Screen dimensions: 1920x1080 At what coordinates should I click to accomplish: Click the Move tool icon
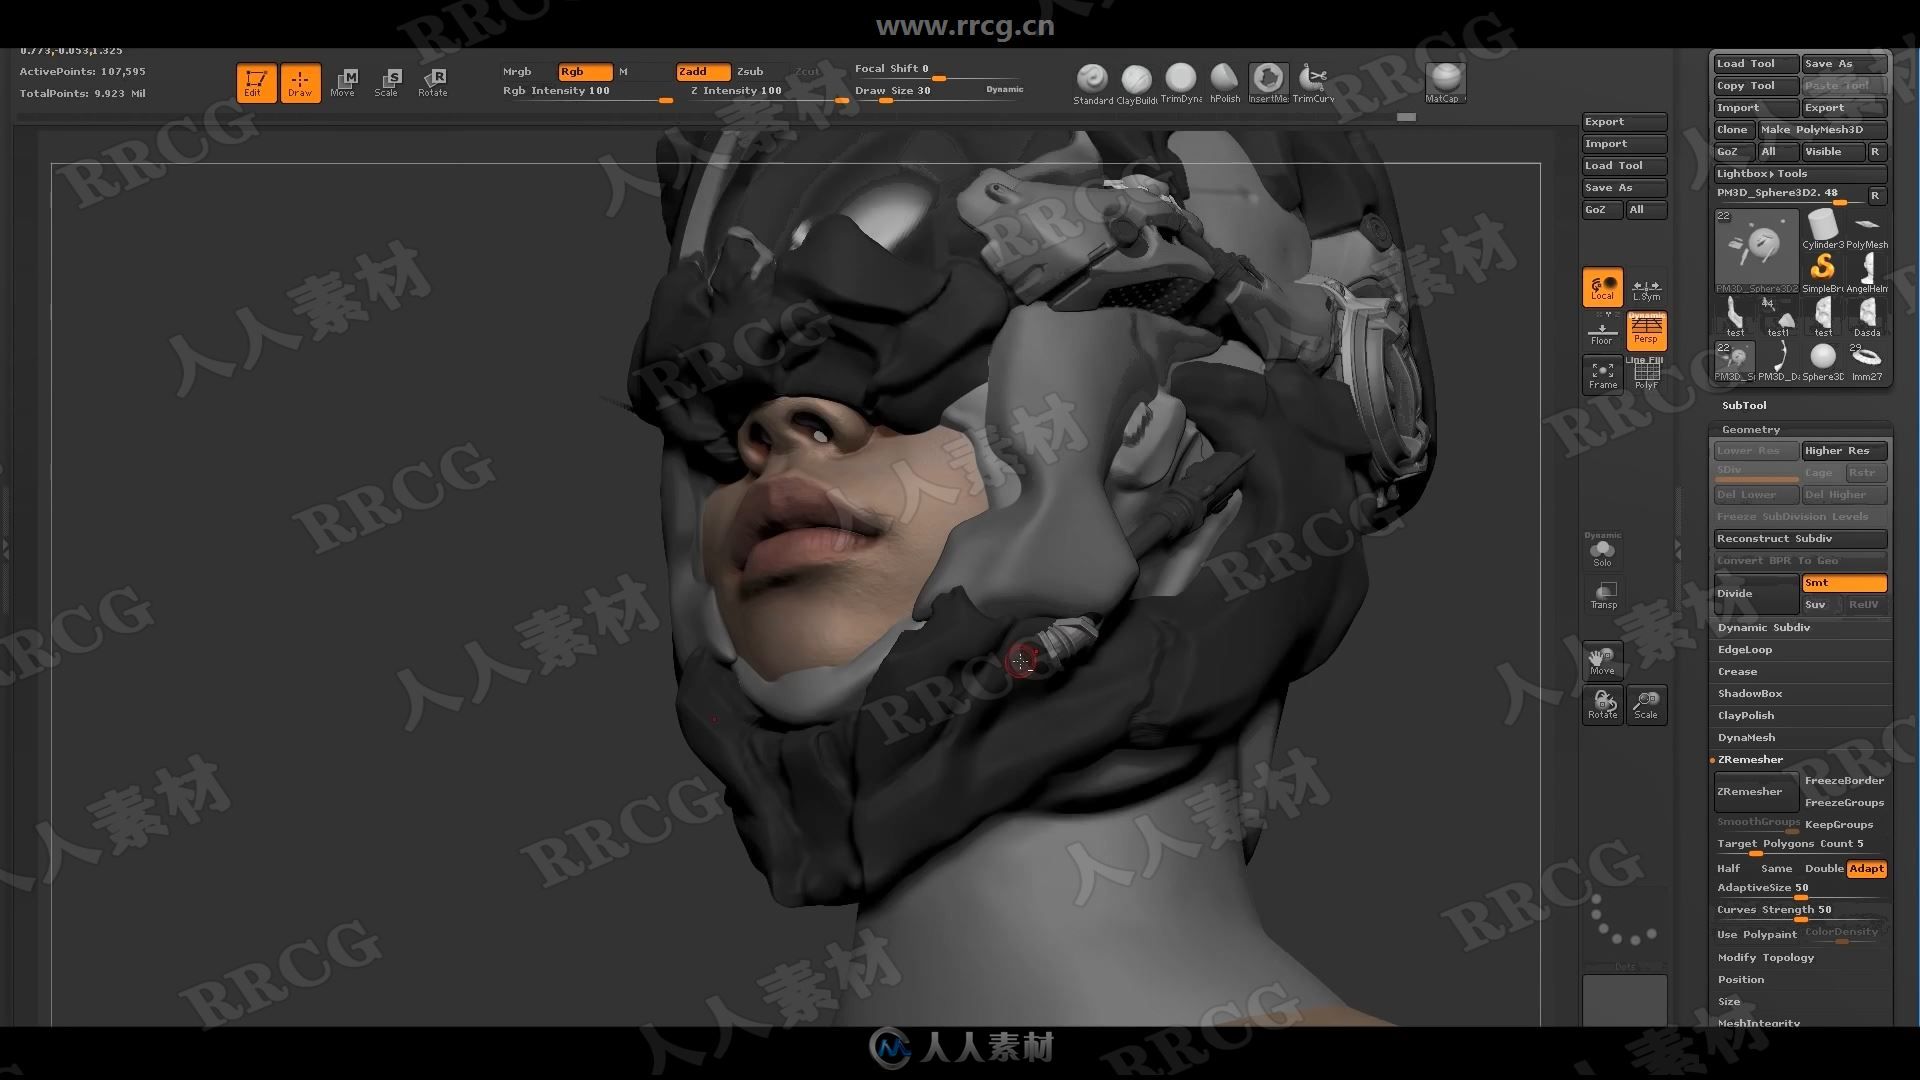pyautogui.click(x=344, y=83)
